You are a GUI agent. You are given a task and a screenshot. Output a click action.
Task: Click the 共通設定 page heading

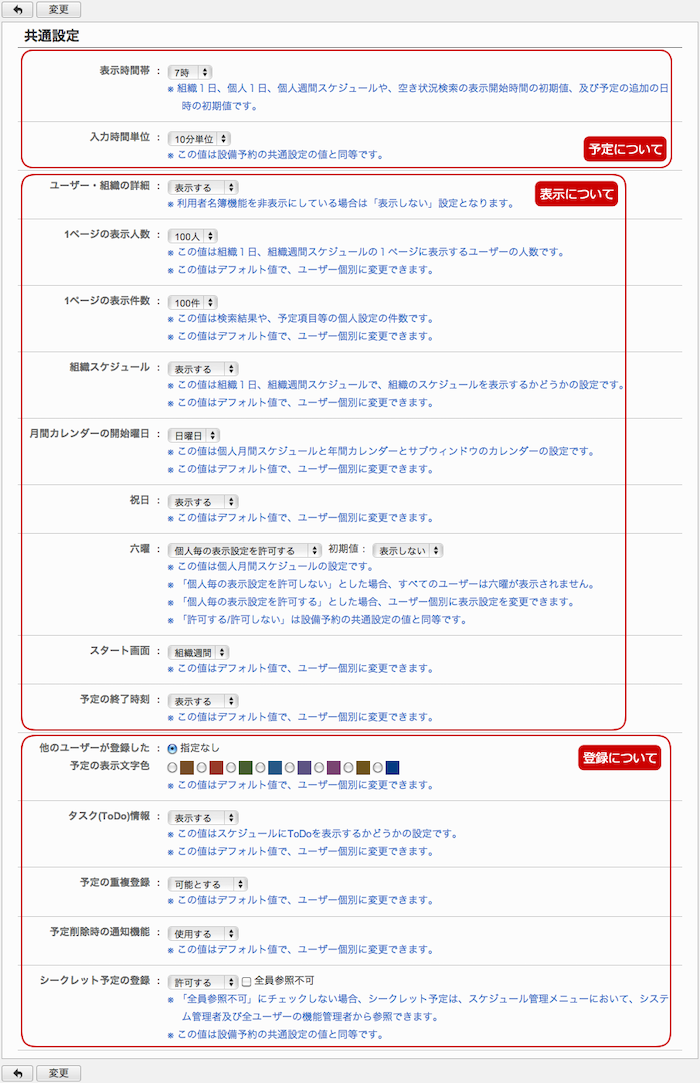coord(52,36)
